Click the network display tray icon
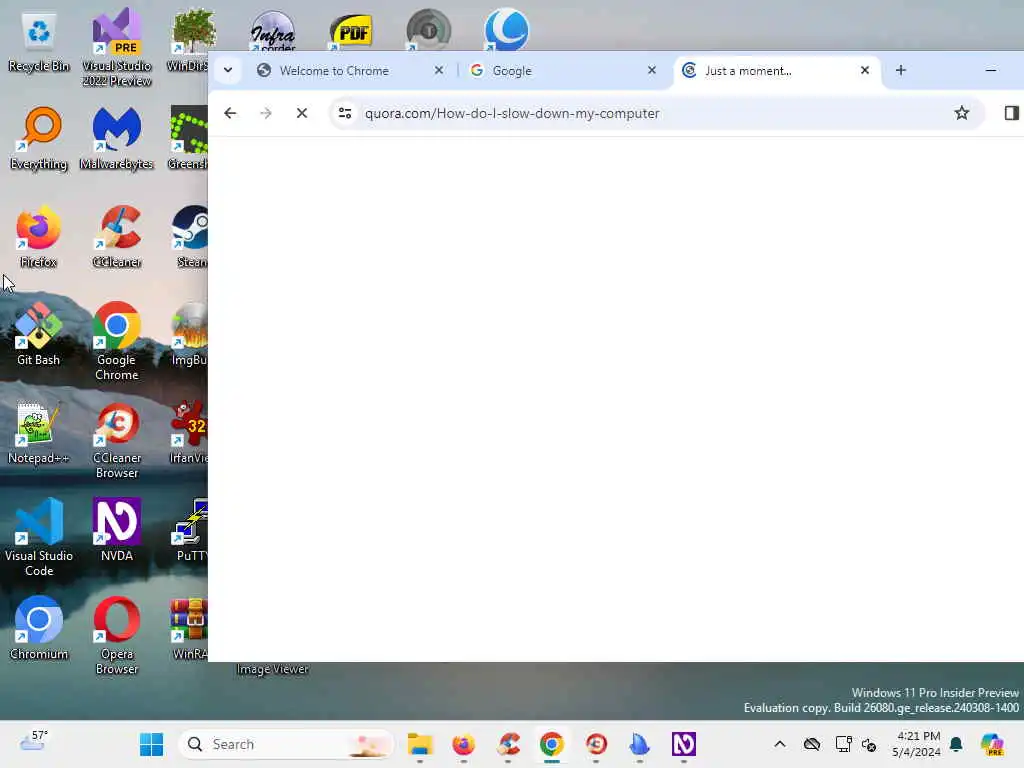 tap(843, 744)
